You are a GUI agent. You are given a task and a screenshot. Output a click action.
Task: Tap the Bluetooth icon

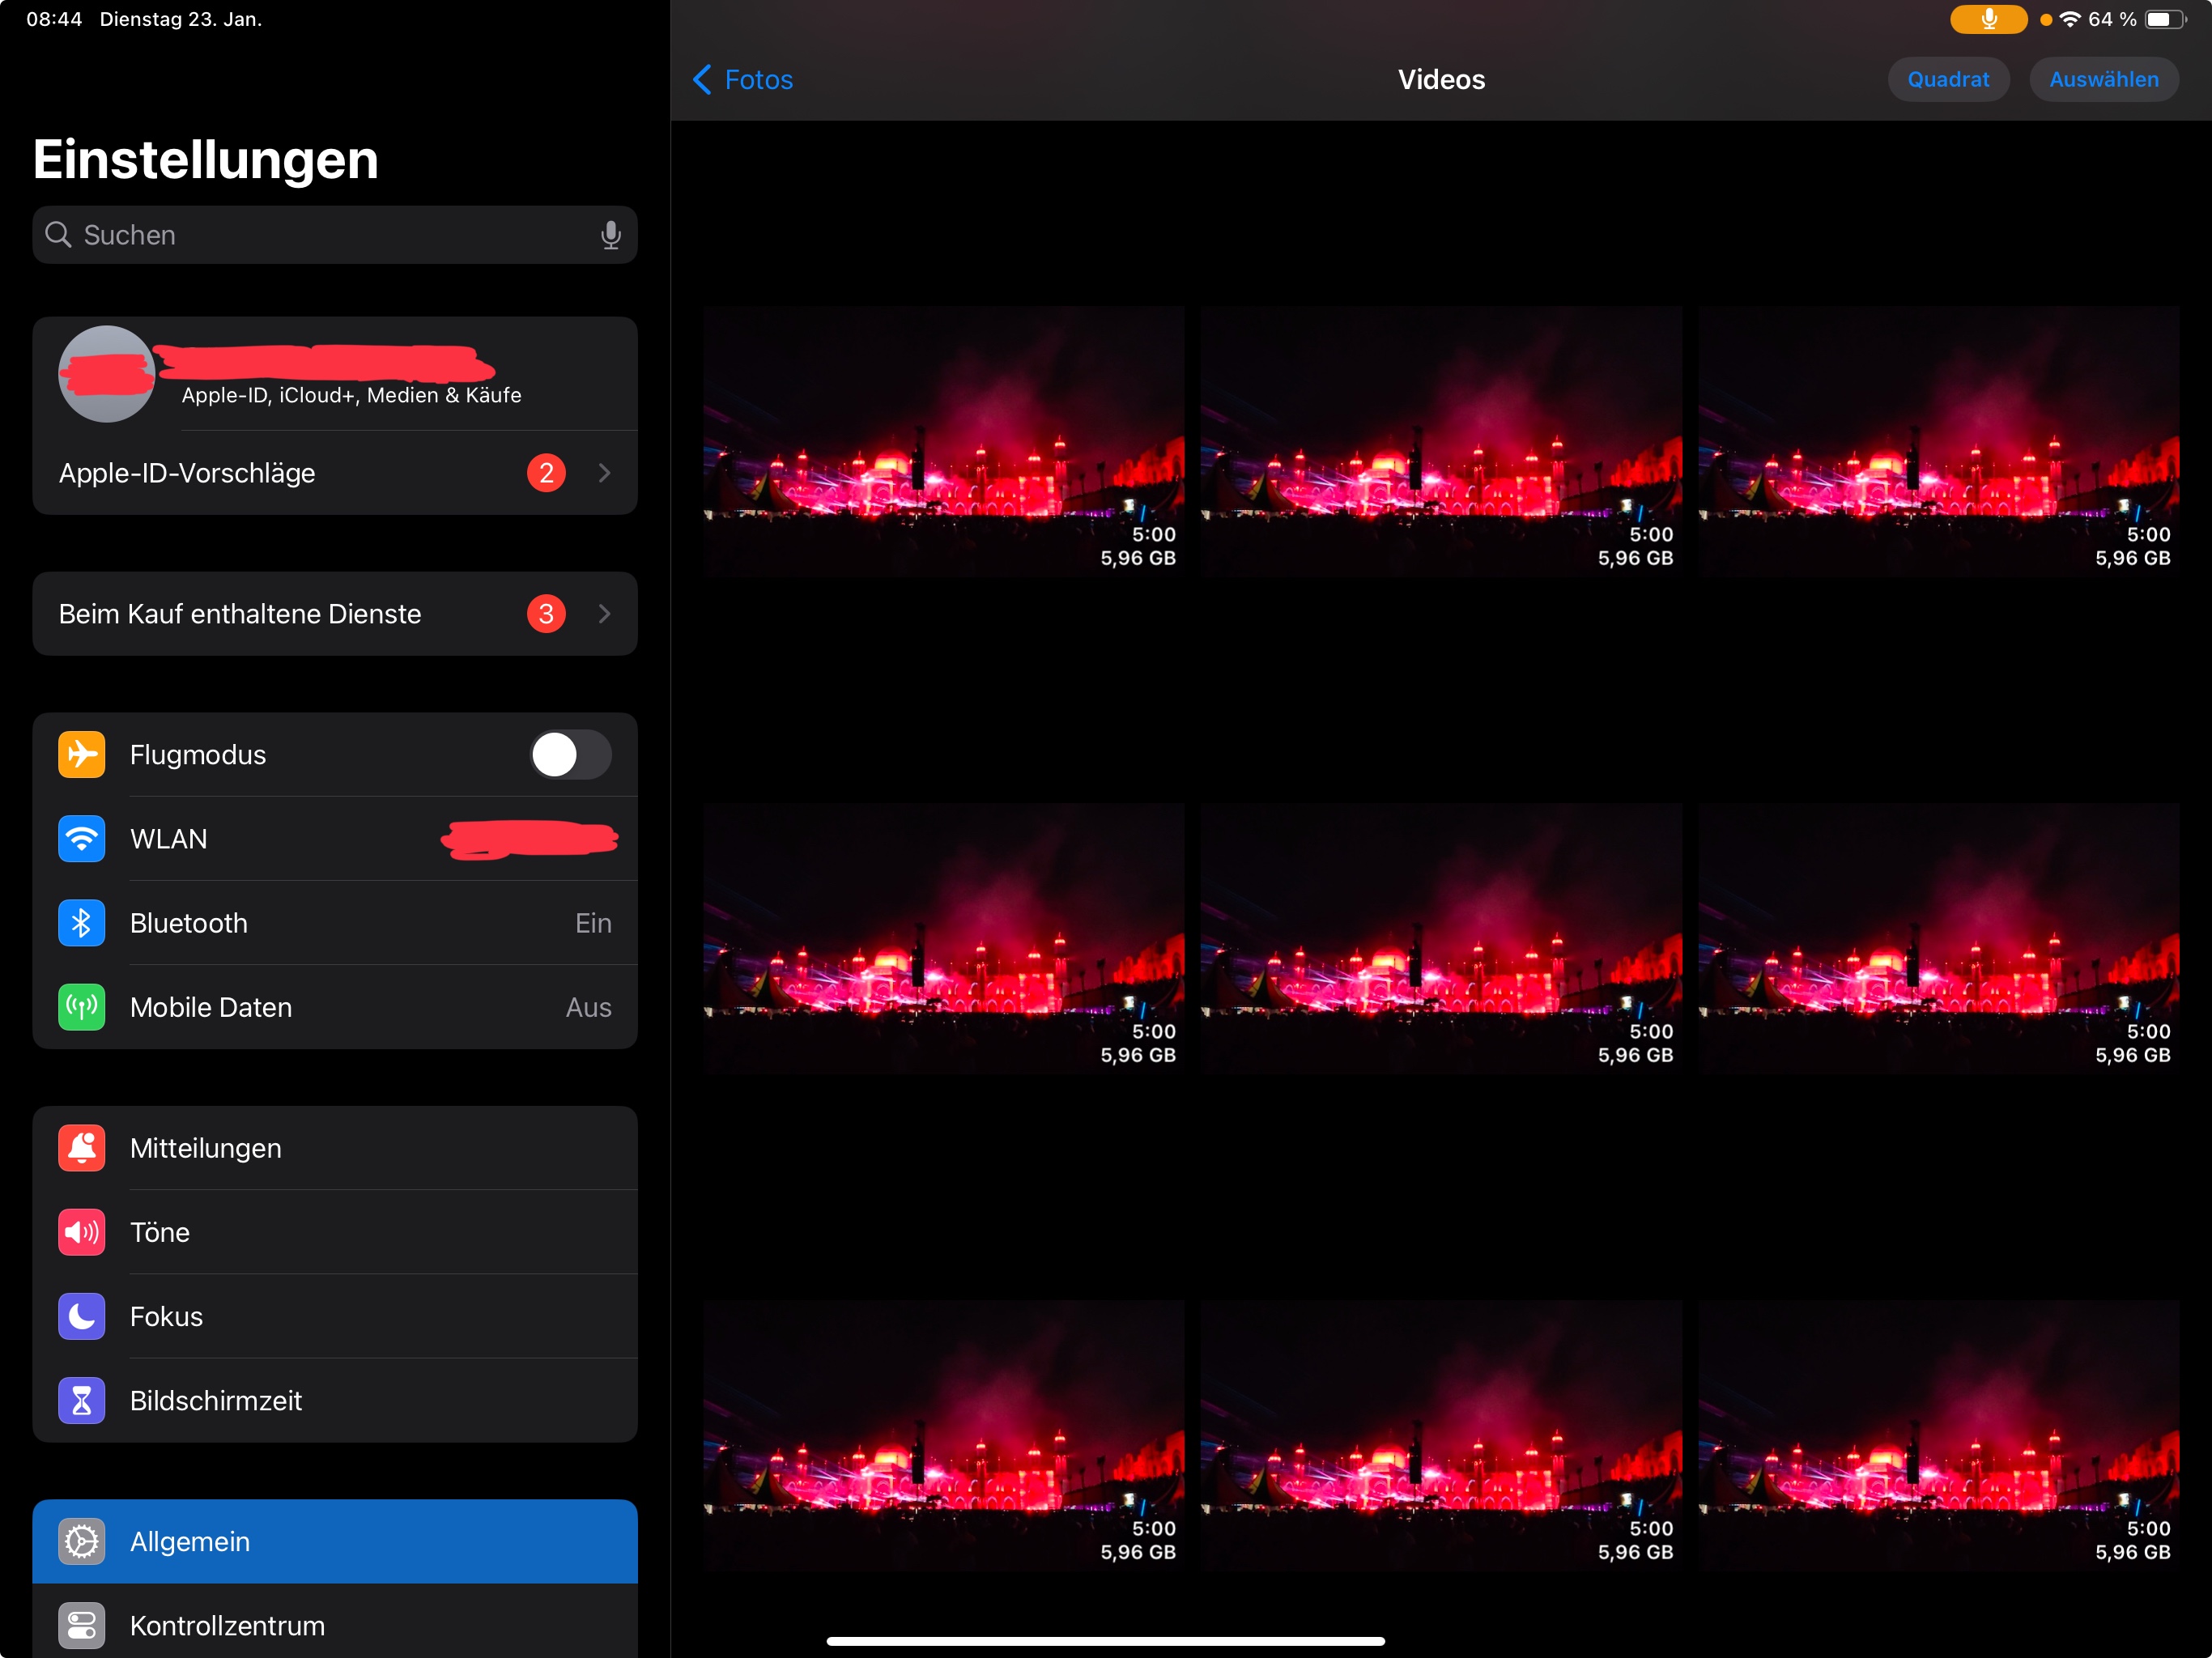[81, 922]
